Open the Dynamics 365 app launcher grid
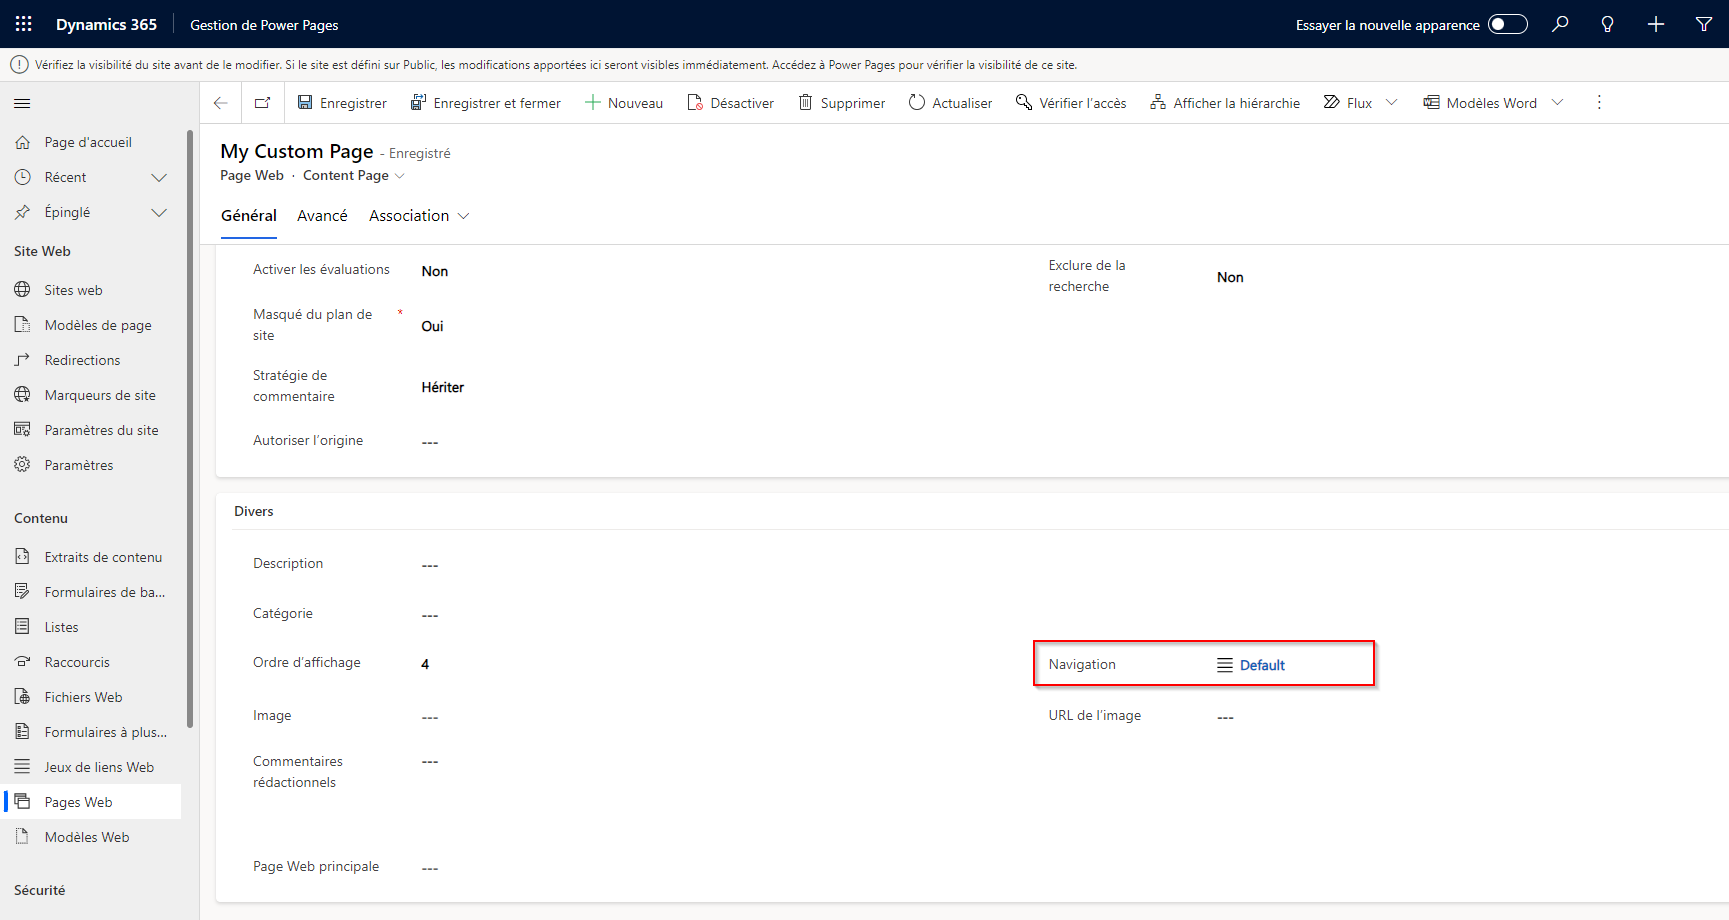 click(x=24, y=24)
